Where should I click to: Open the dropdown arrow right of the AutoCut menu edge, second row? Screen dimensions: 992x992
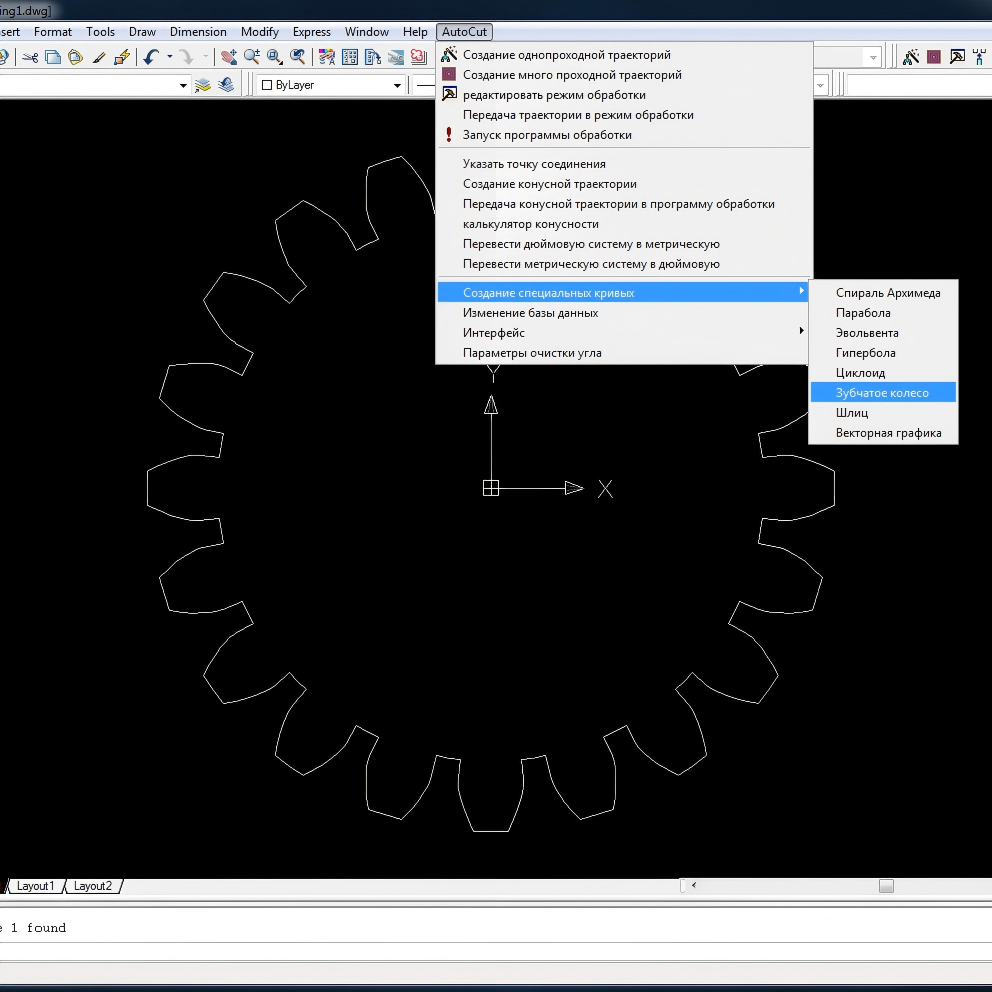point(821,85)
